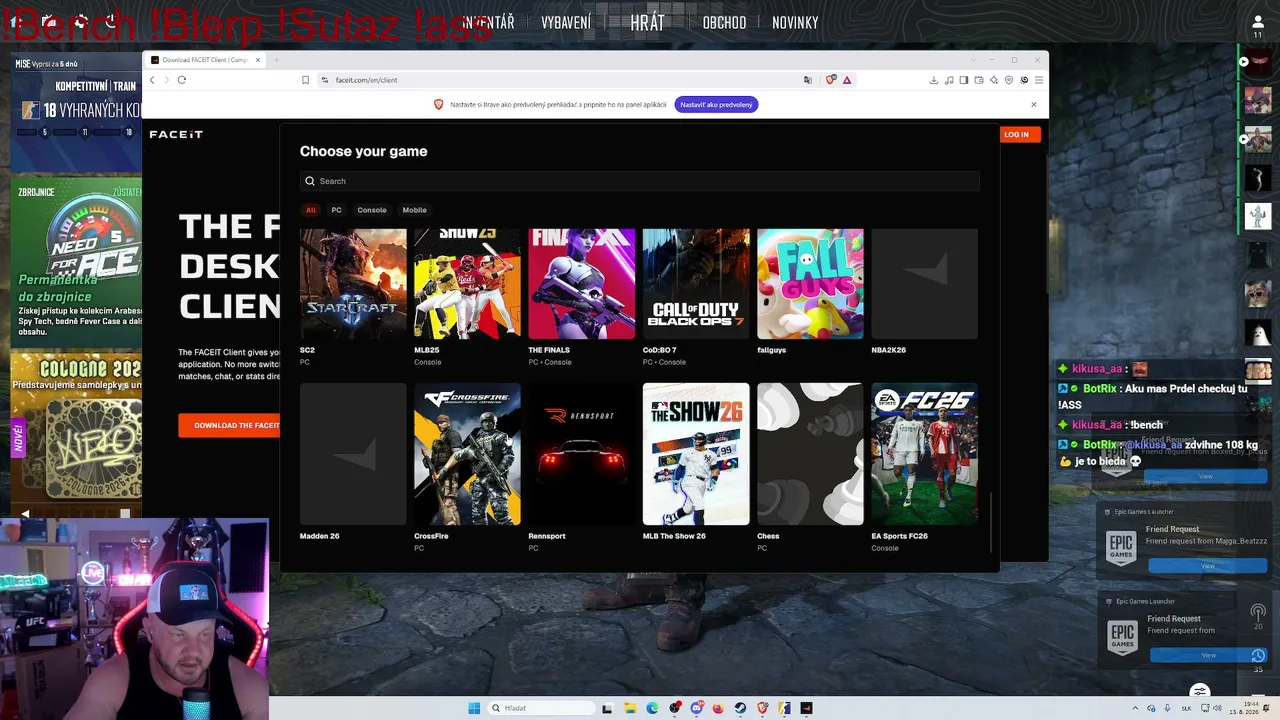The height and width of the screenshot is (720, 1280).
Task: Open the translate page icon in address bar
Action: click(x=808, y=80)
